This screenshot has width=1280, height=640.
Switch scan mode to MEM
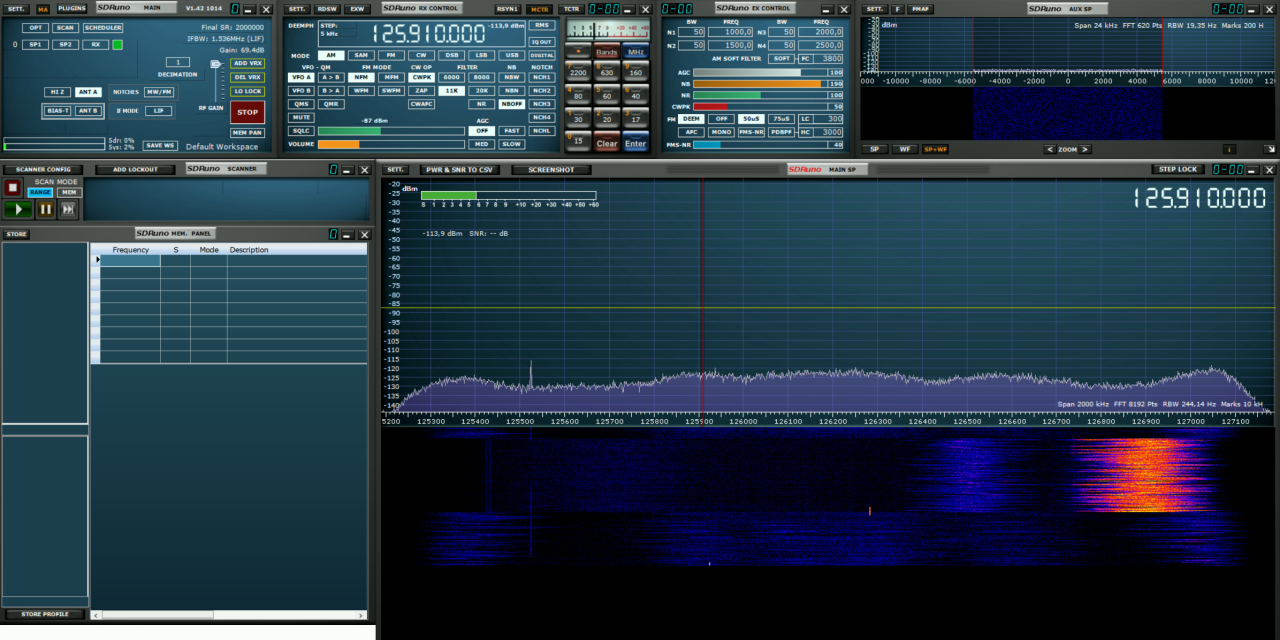pyautogui.click(x=69, y=192)
